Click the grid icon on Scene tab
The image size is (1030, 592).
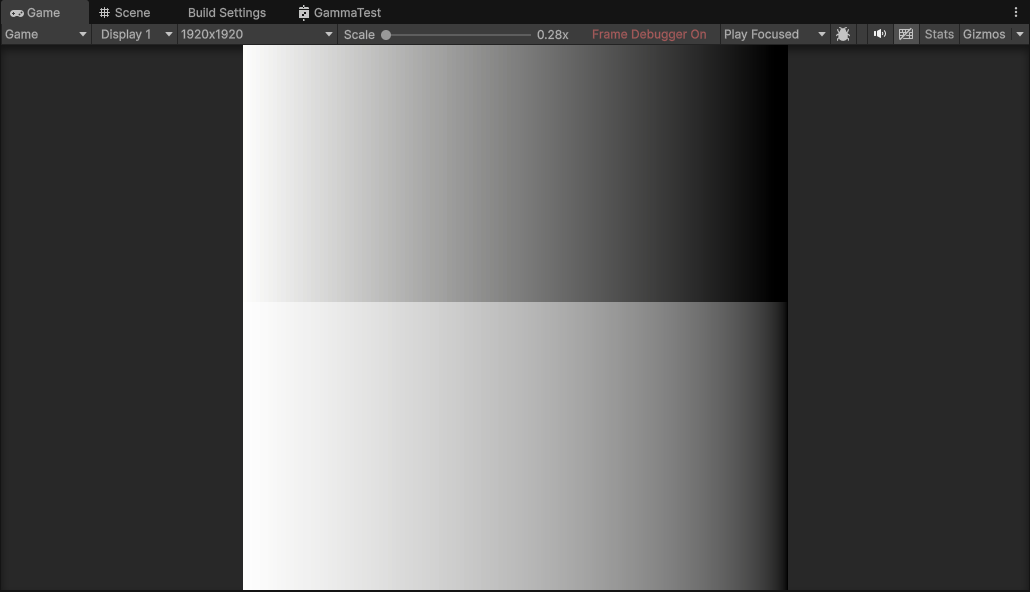tap(104, 13)
